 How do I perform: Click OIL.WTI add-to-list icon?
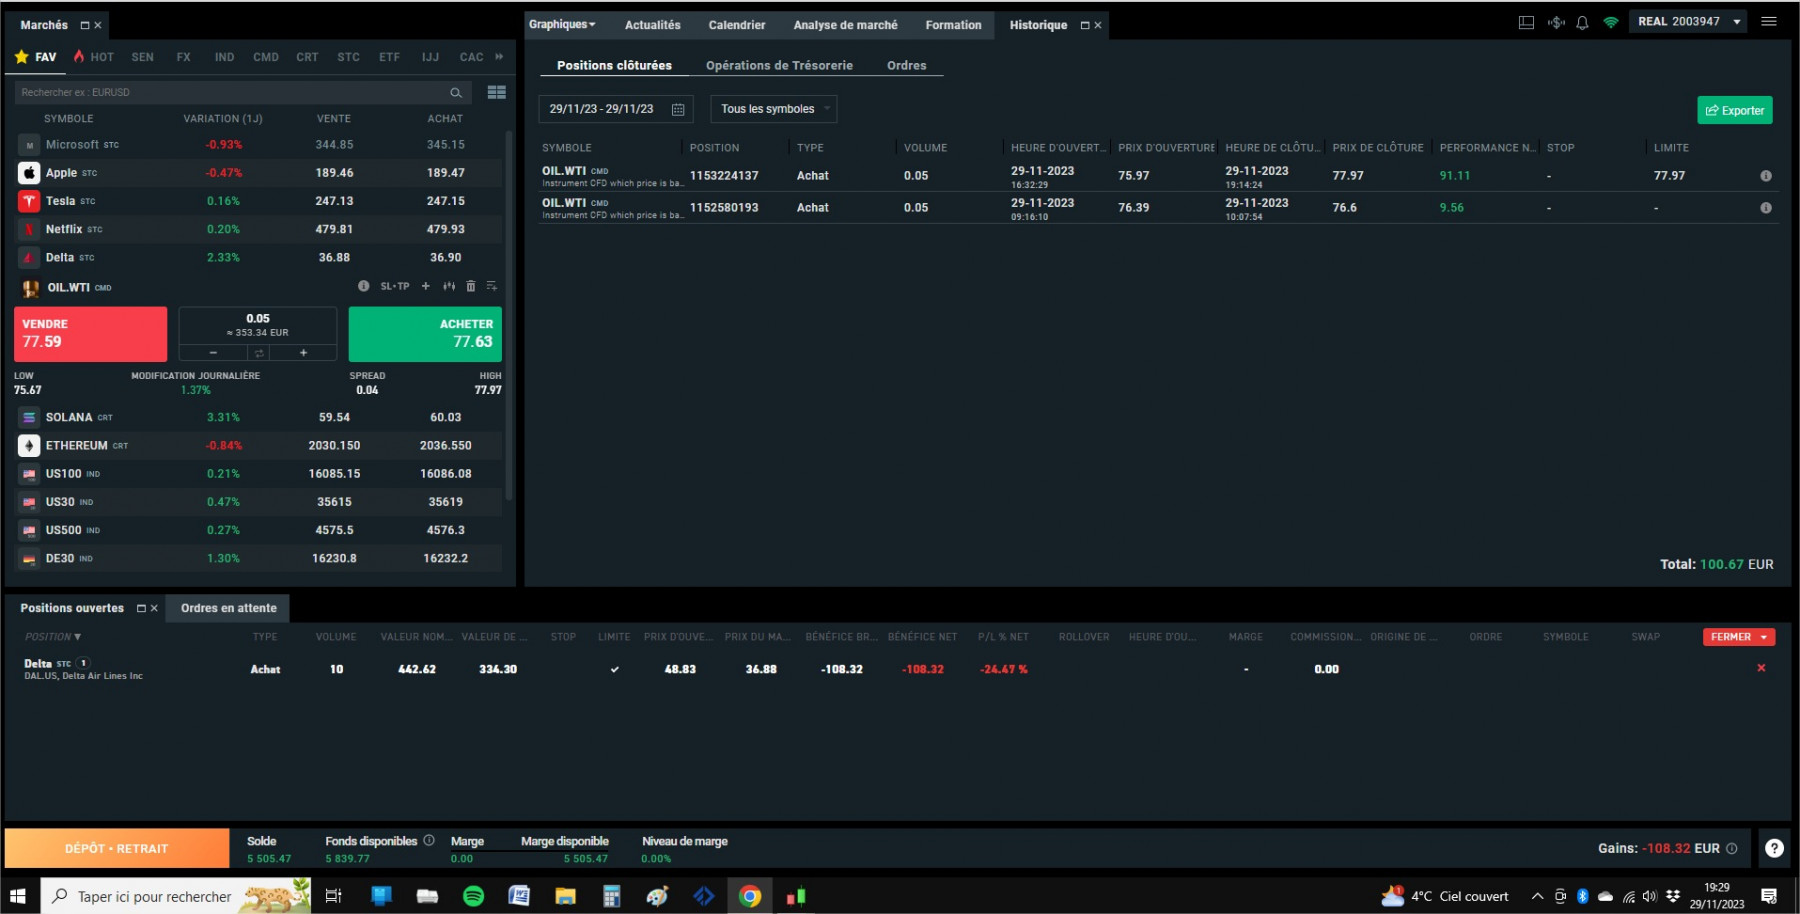(x=492, y=286)
